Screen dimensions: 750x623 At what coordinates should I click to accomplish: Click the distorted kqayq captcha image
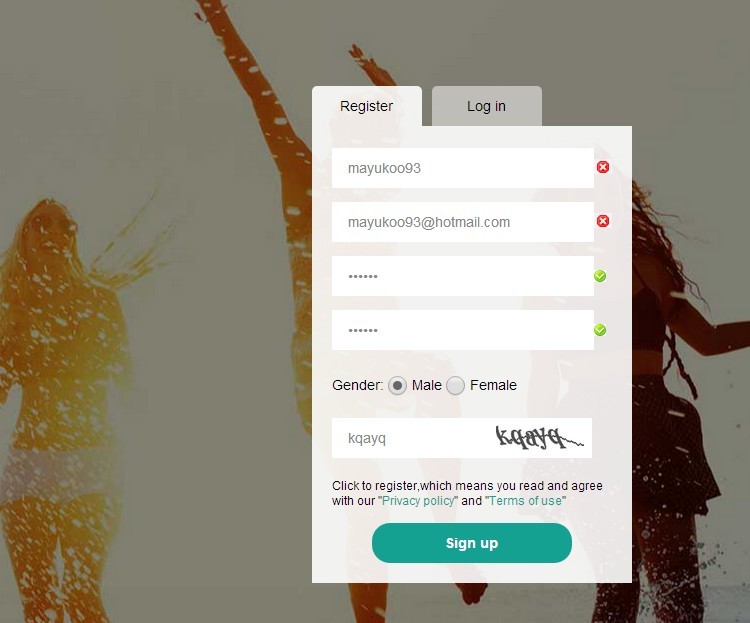click(x=540, y=437)
